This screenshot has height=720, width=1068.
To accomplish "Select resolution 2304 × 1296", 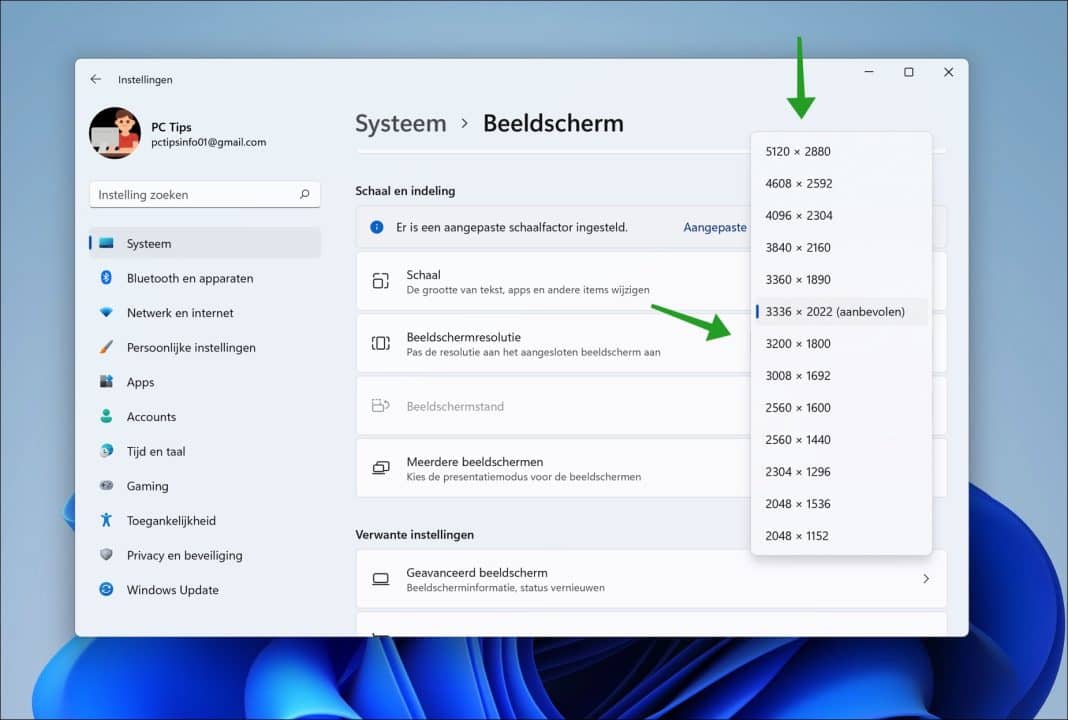I will (x=841, y=471).
